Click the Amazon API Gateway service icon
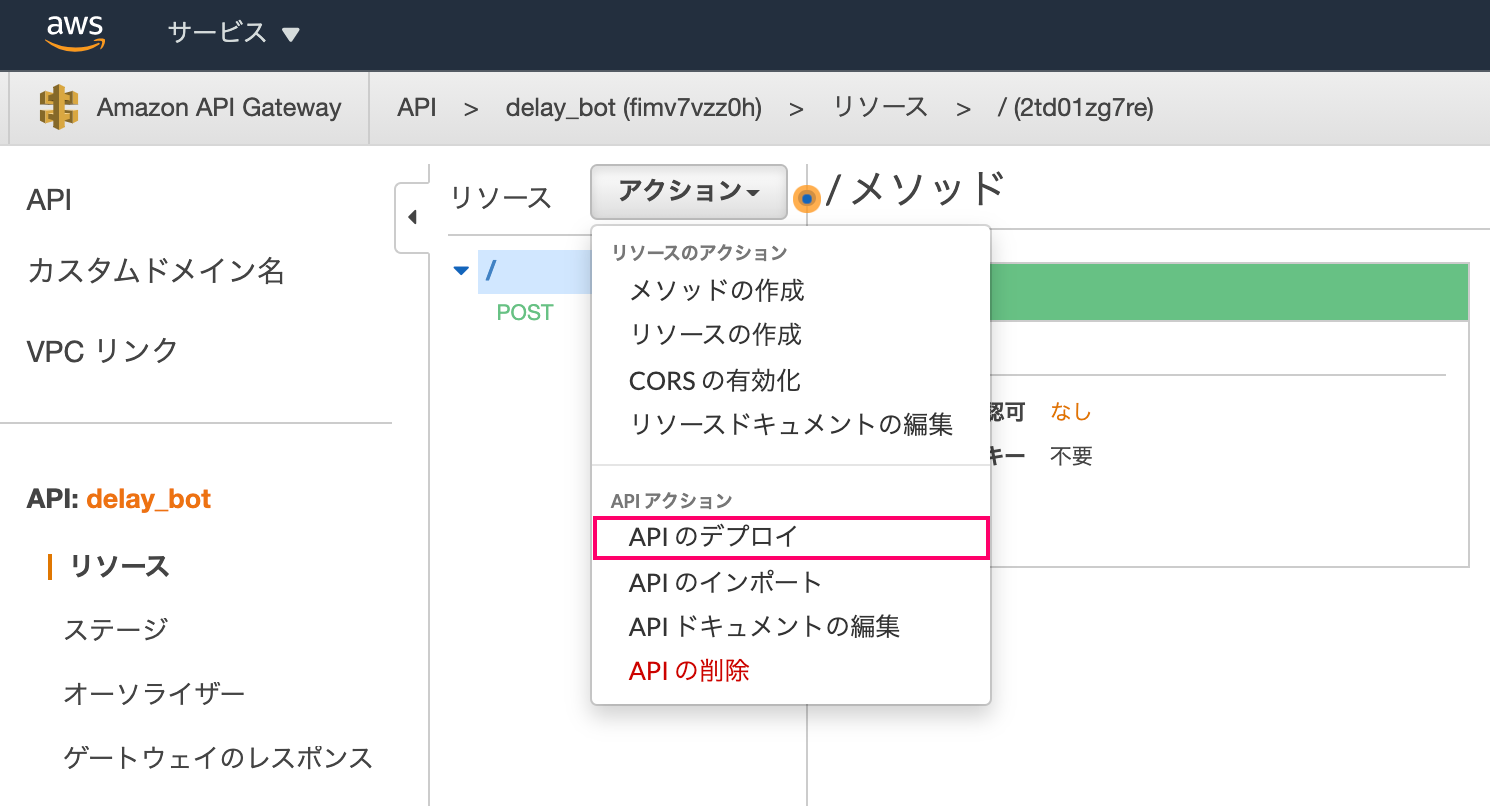The image size is (1490, 806). click(57, 107)
